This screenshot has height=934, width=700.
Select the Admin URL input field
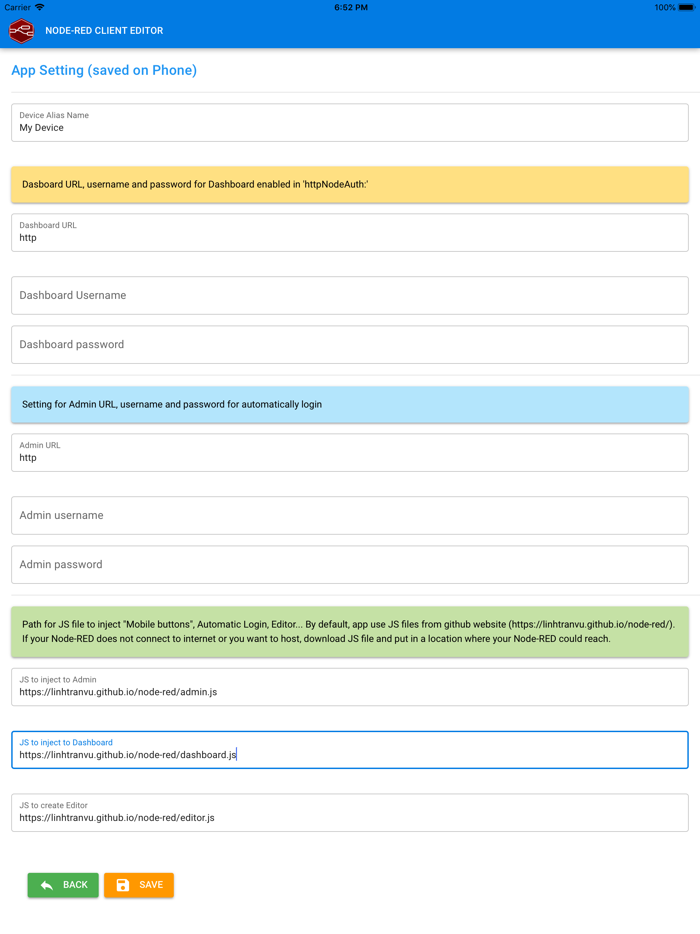pos(348,452)
